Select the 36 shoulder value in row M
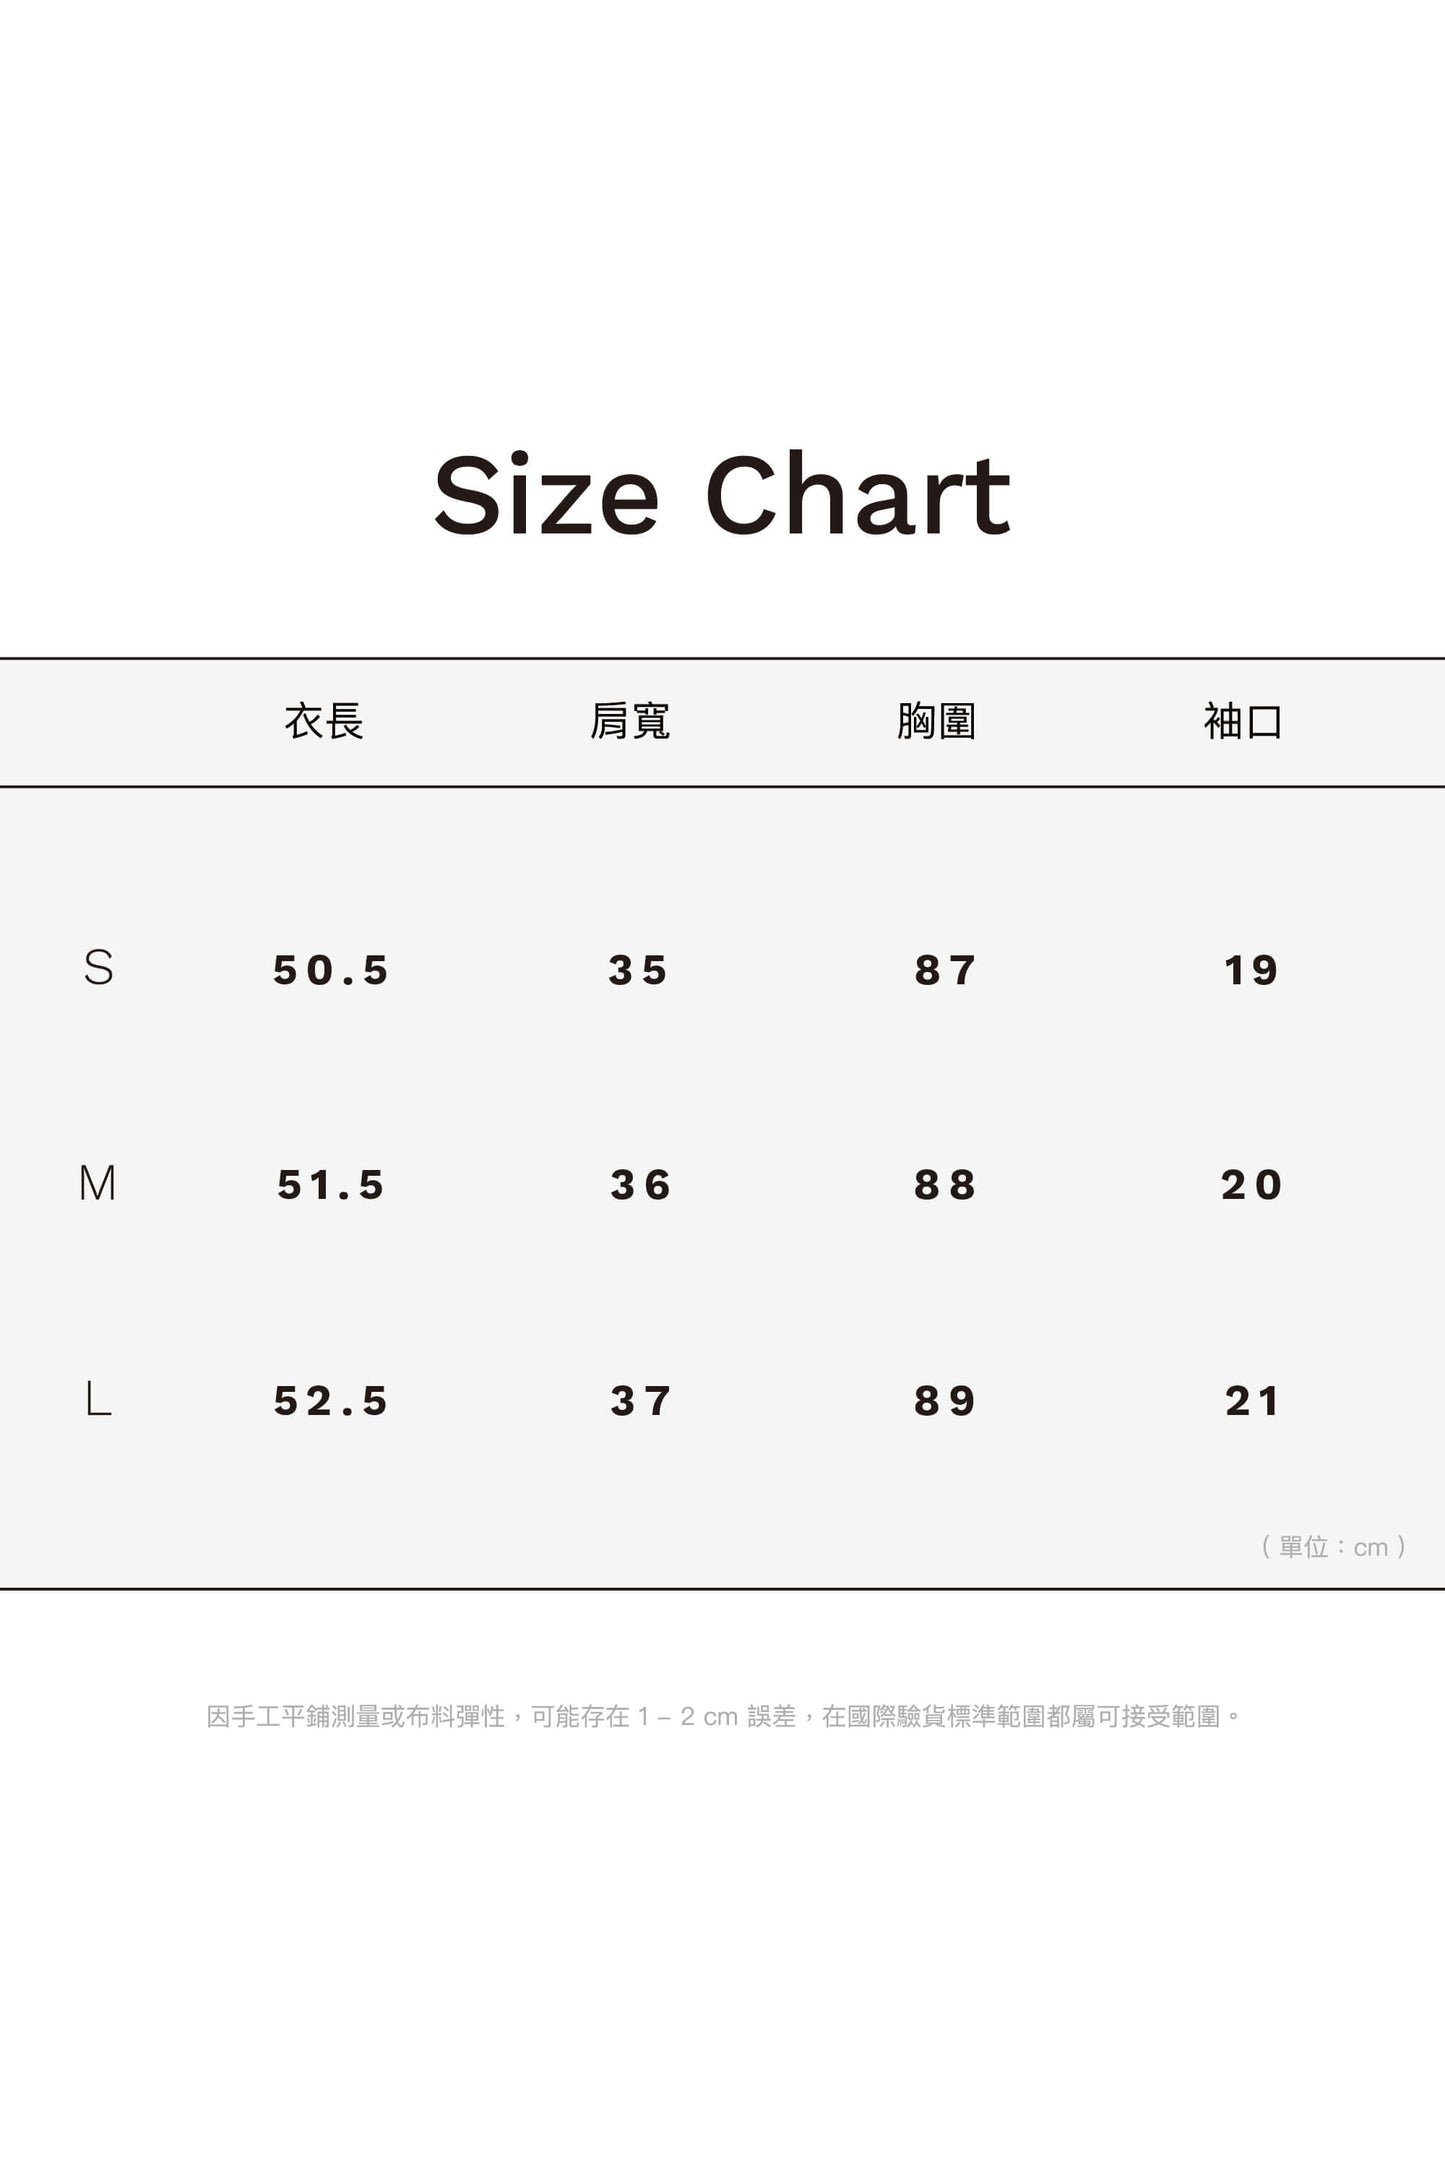 coord(640,1185)
